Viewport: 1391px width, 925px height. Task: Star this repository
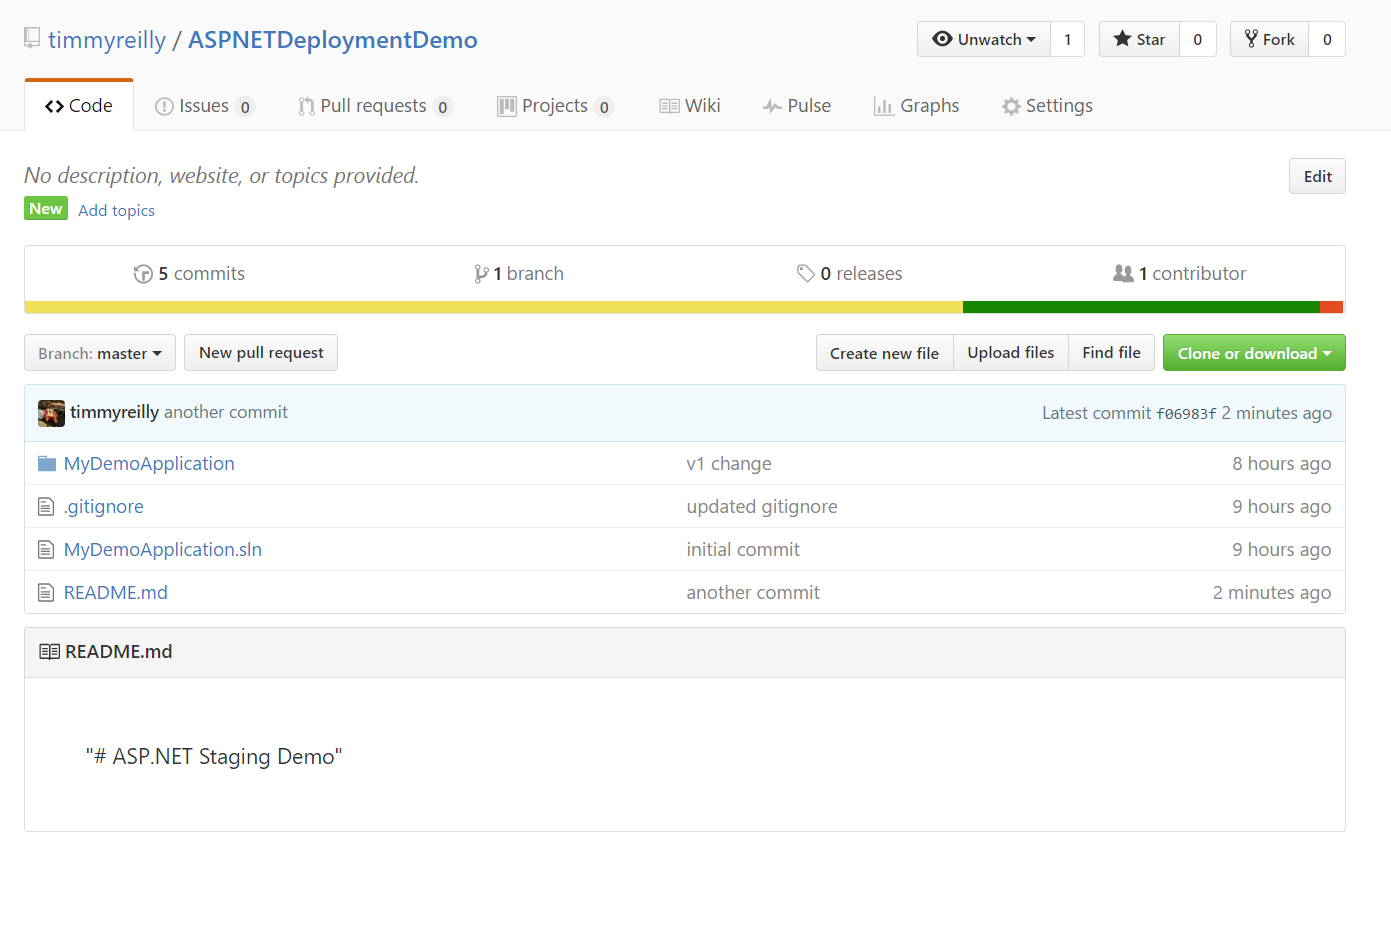tap(1139, 39)
